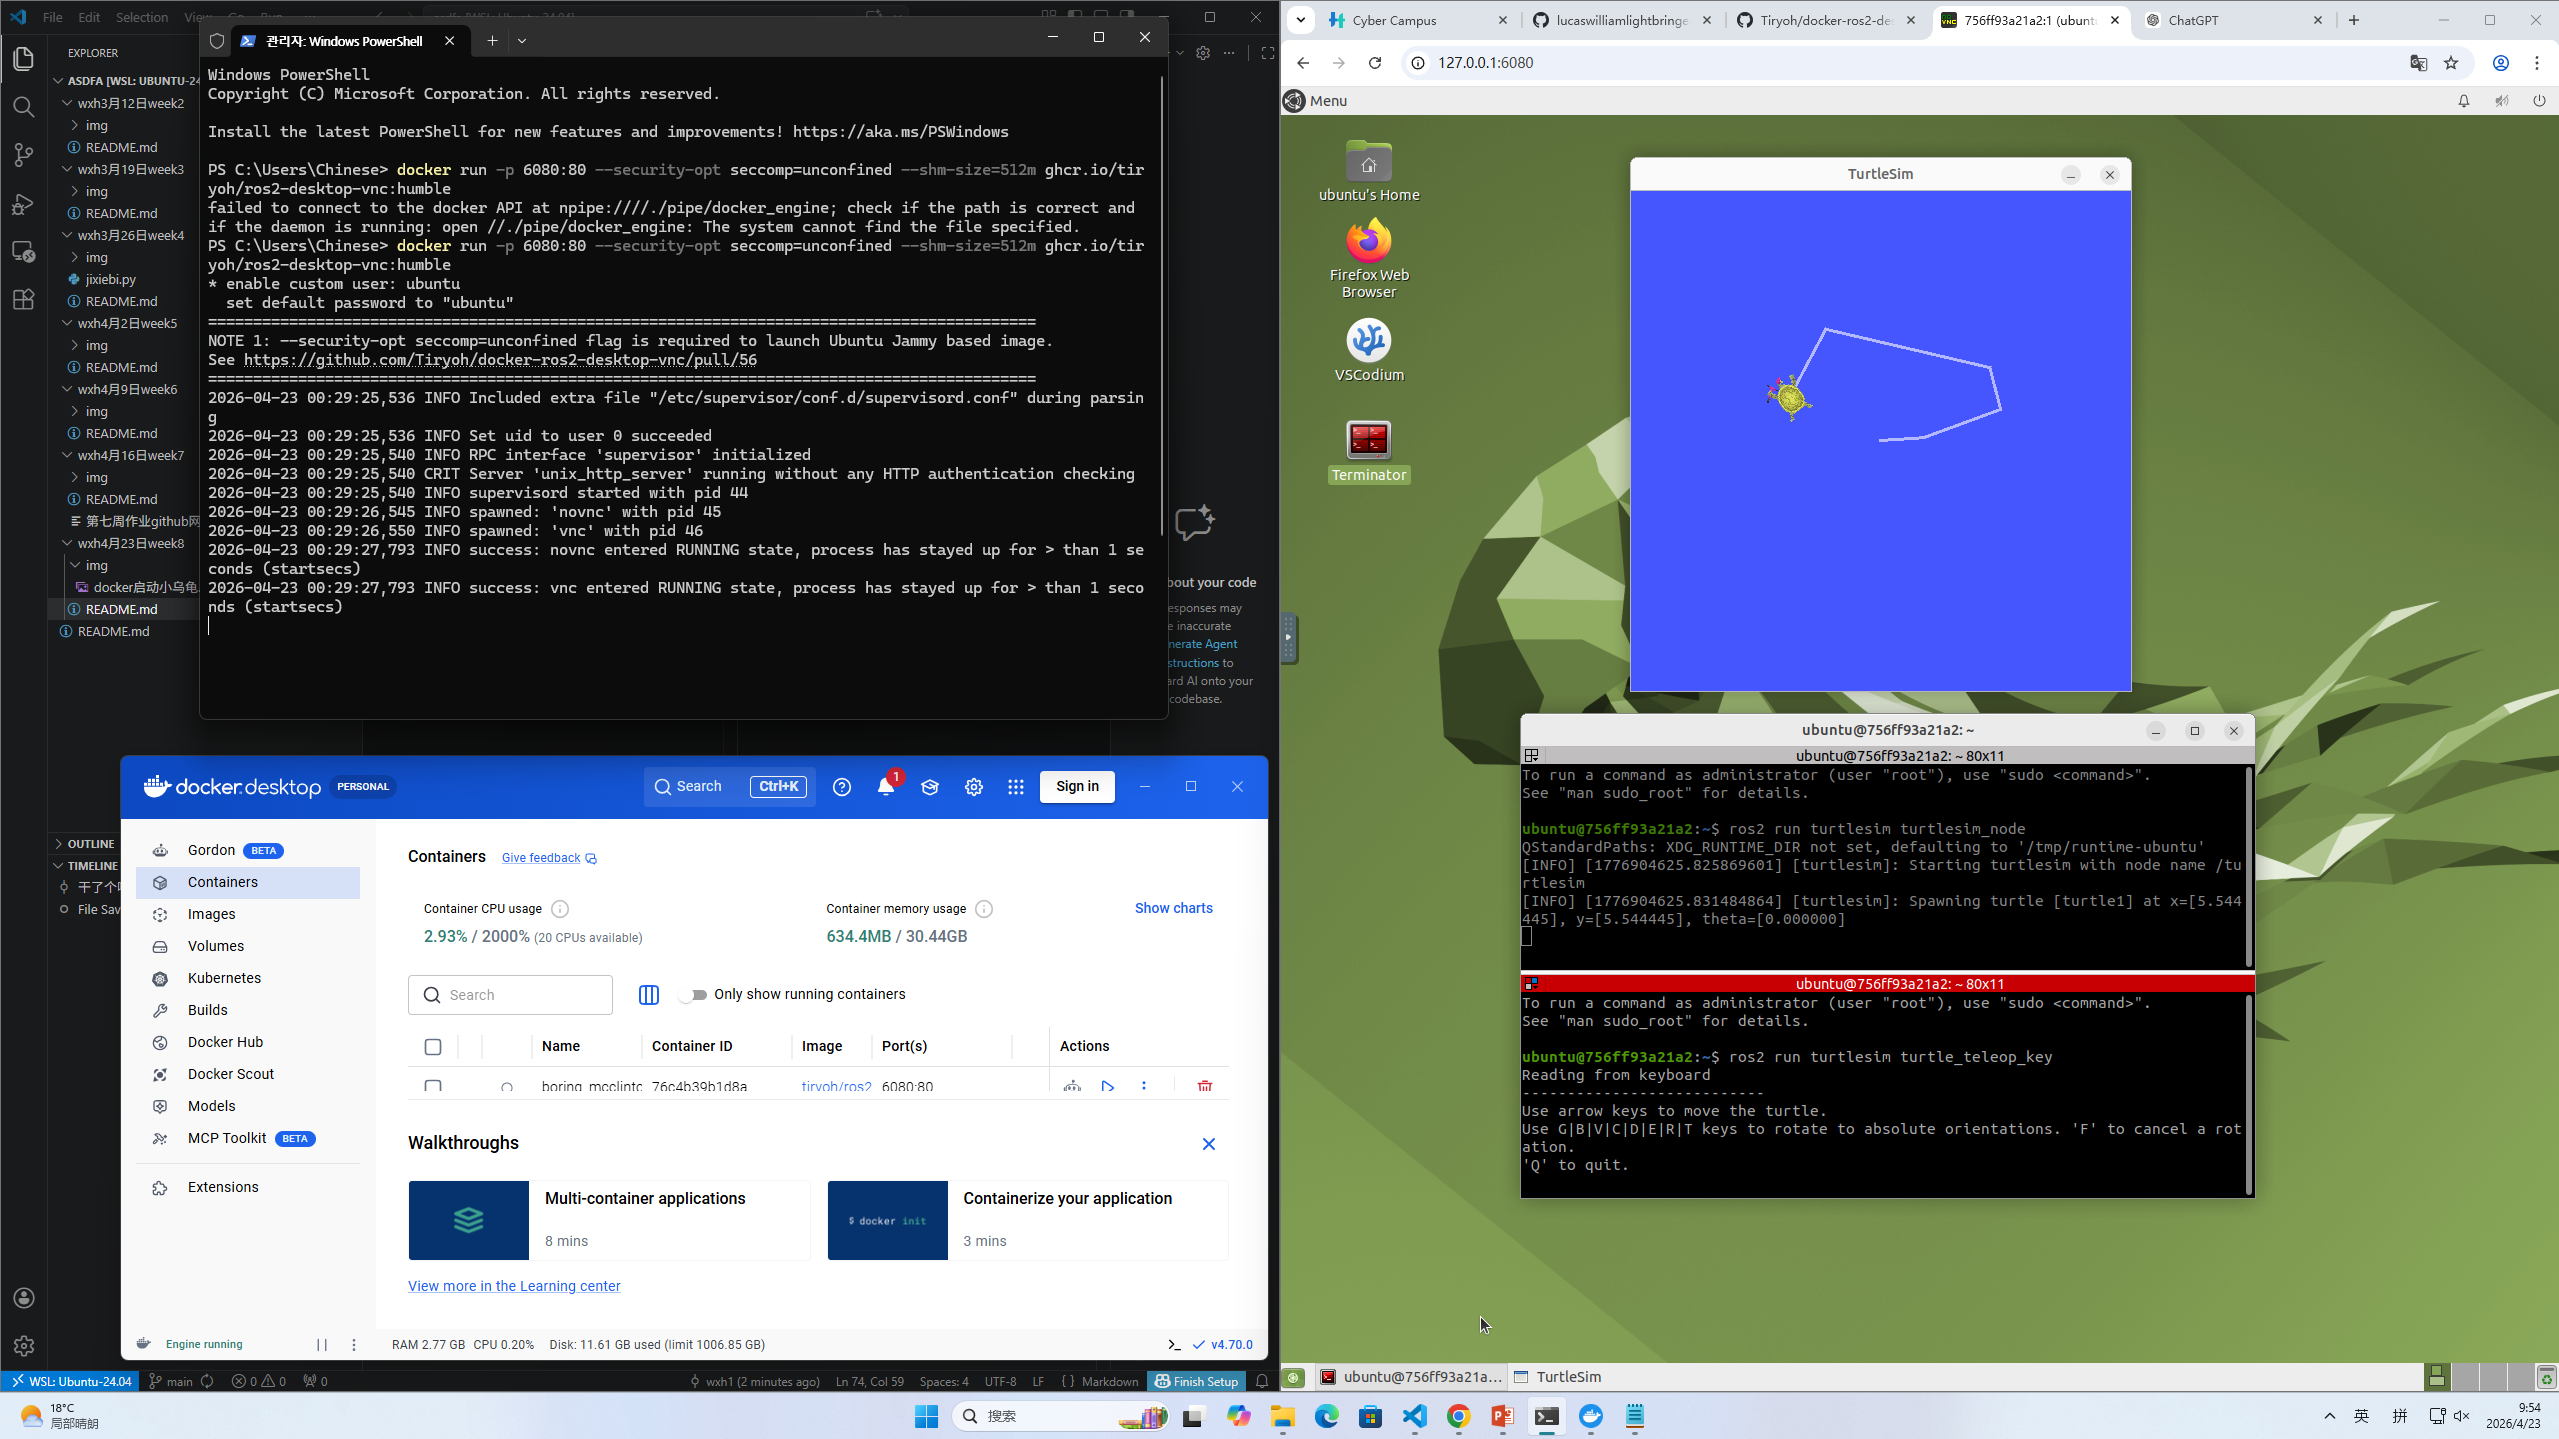Toggle Only show running containers switch
The image size is (2559, 1439).
[x=693, y=995]
